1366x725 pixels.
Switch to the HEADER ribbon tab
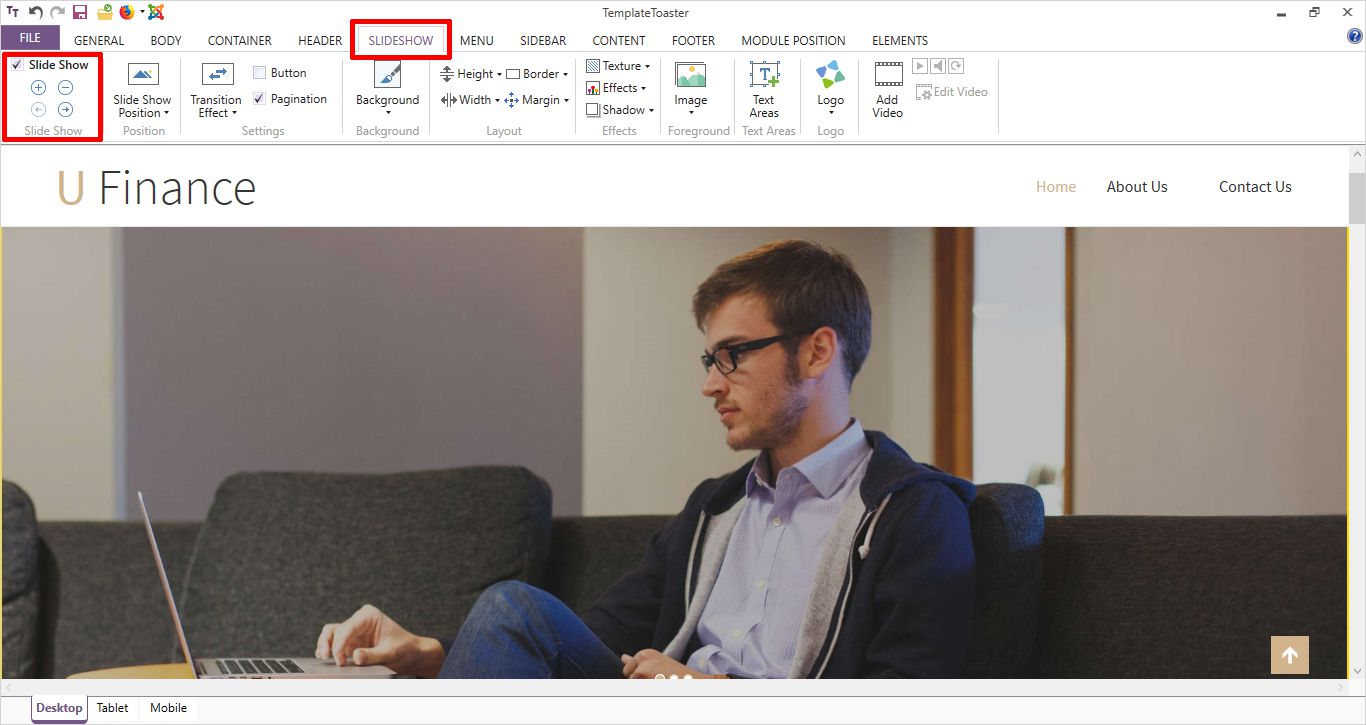(x=320, y=41)
